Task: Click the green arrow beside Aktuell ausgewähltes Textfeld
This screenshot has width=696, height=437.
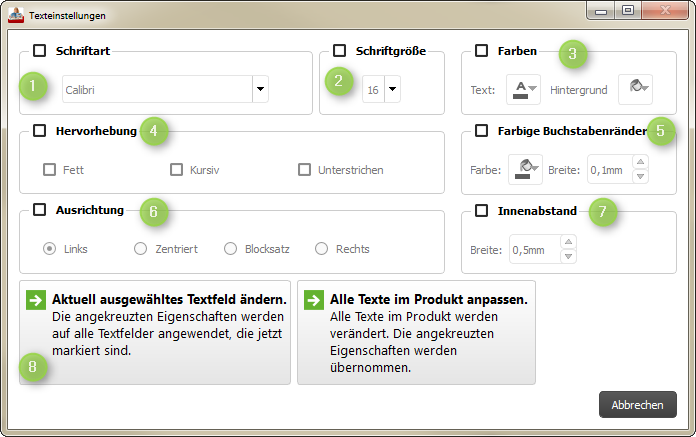Action: point(35,300)
